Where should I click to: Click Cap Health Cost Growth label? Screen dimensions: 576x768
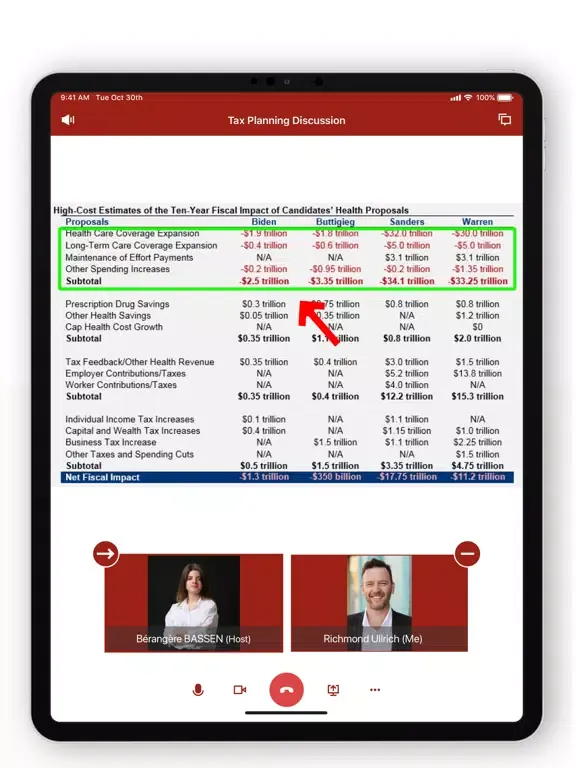click(x=114, y=327)
